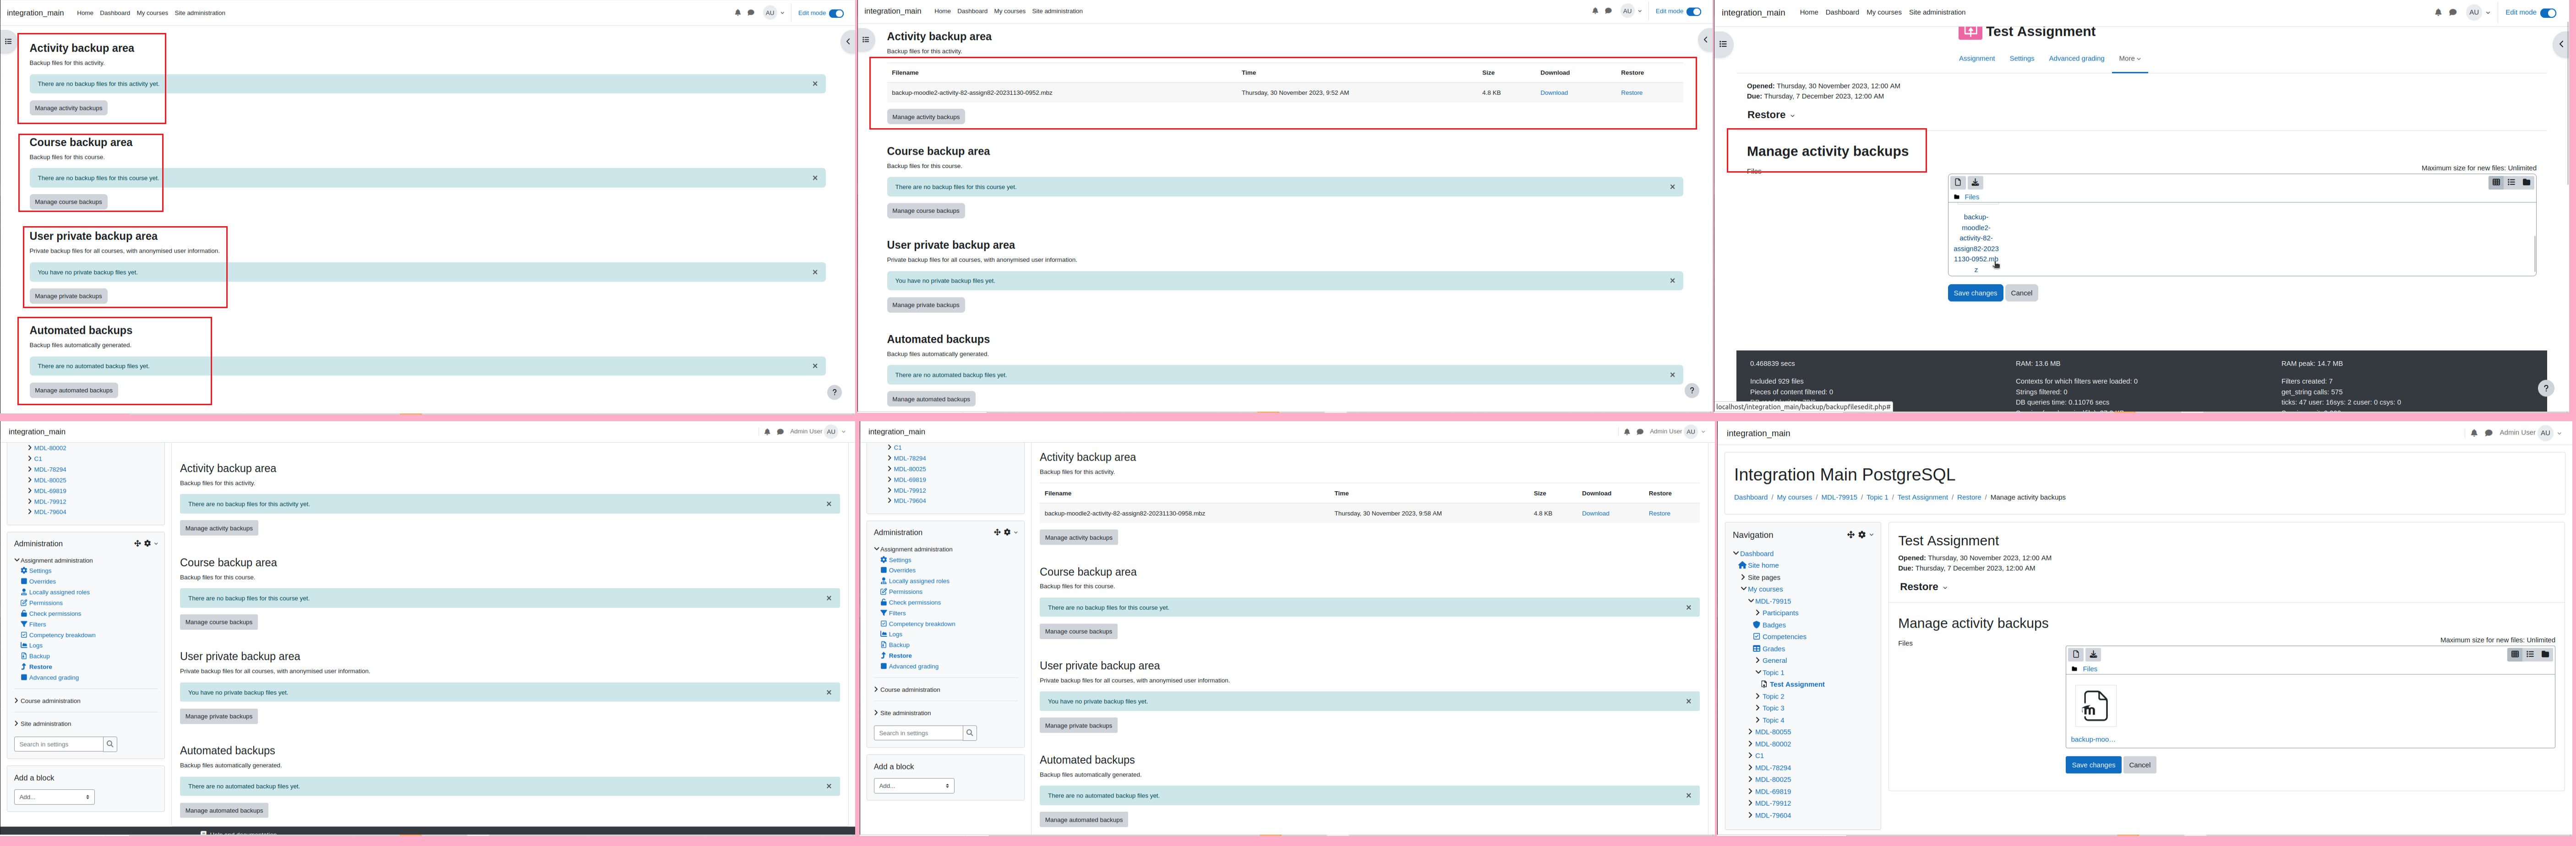This screenshot has width=2576, height=846.
Task: Open notifications bell in bottom-right panel
Action: (2474, 433)
